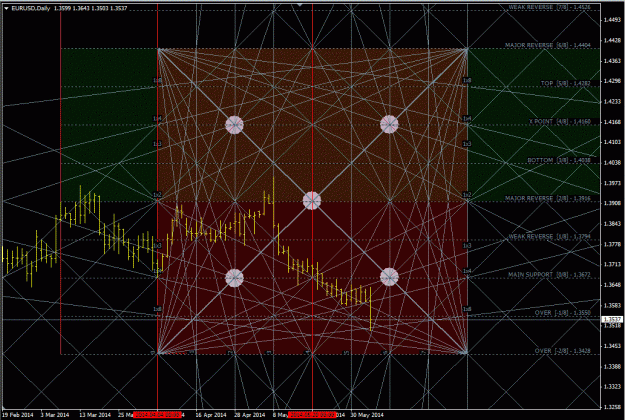Image resolution: width=625 pixels, height=420 pixels.
Task: Click the OVER [-2/8] level label
Action: tap(563, 351)
